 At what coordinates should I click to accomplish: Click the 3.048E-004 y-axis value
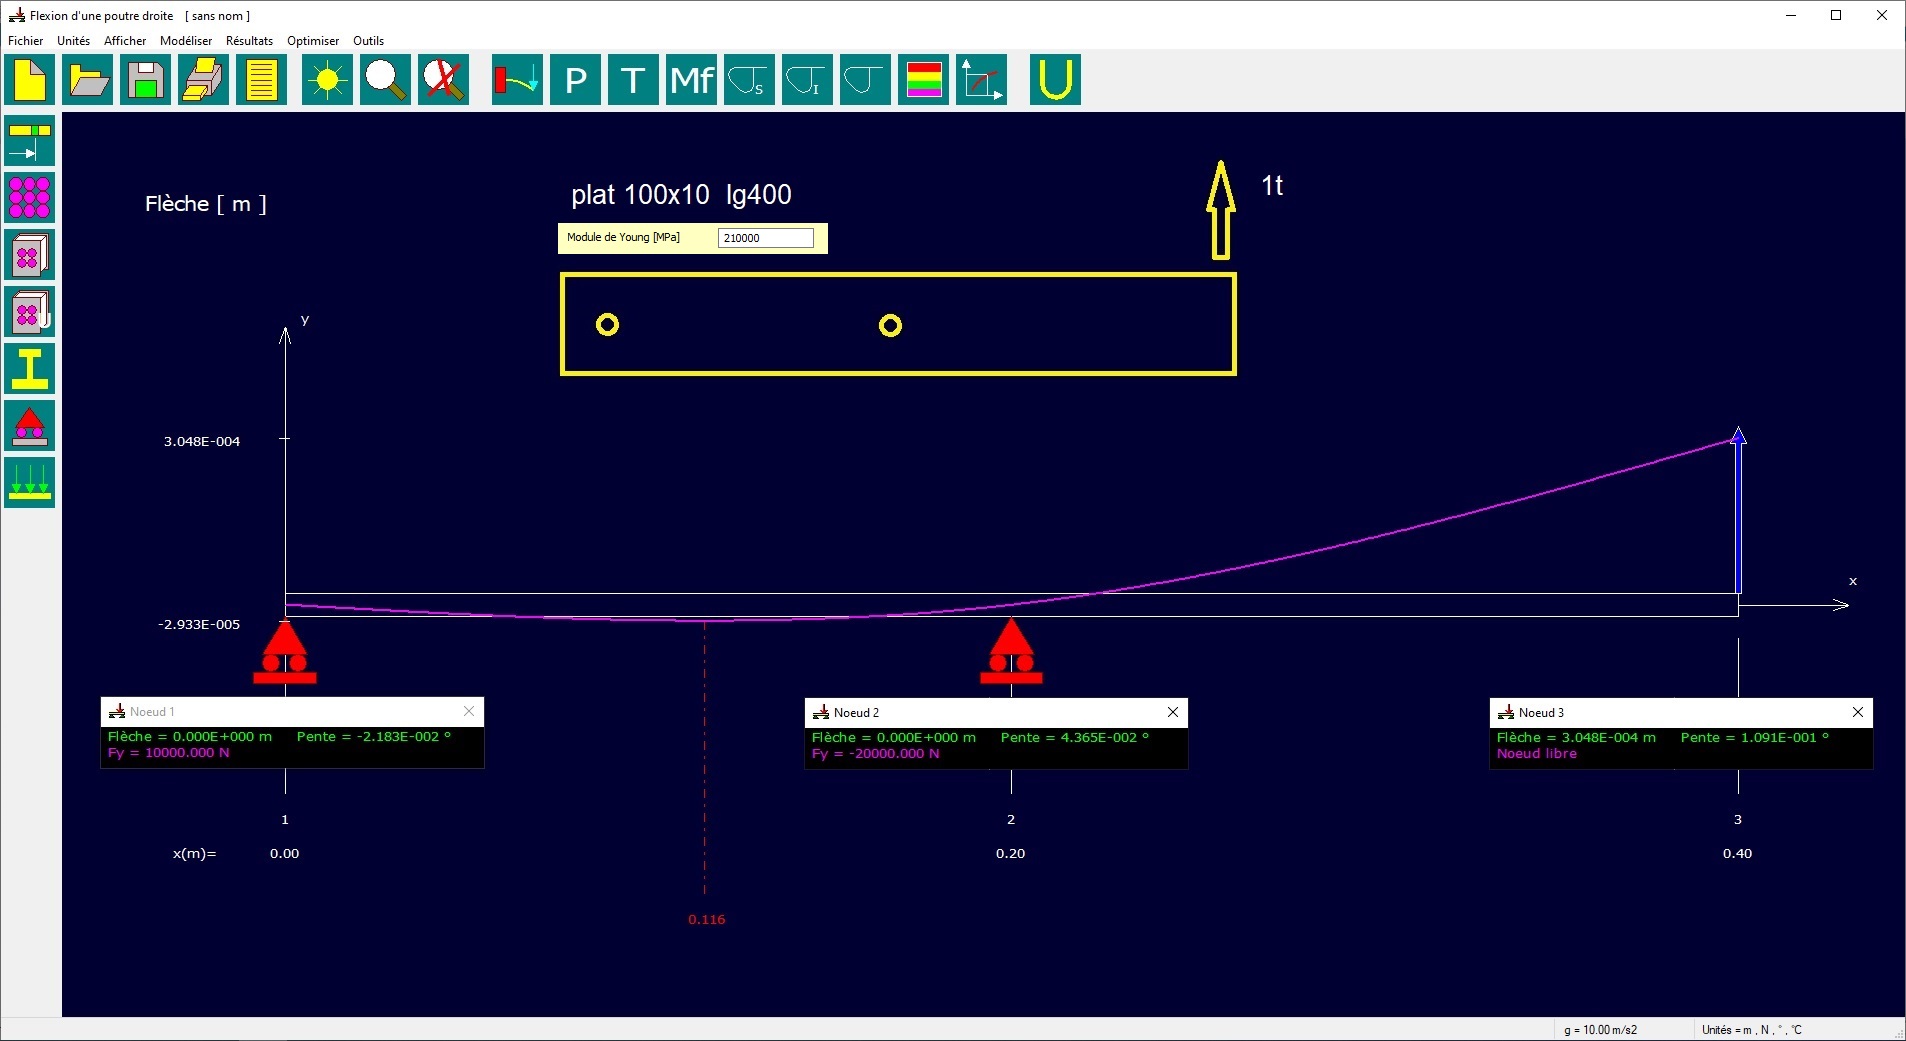tap(202, 441)
